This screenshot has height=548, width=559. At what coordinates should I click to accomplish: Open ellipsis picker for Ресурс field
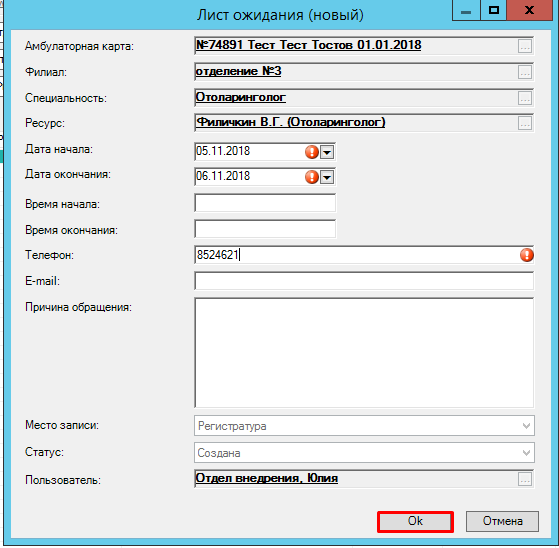click(525, 123)
